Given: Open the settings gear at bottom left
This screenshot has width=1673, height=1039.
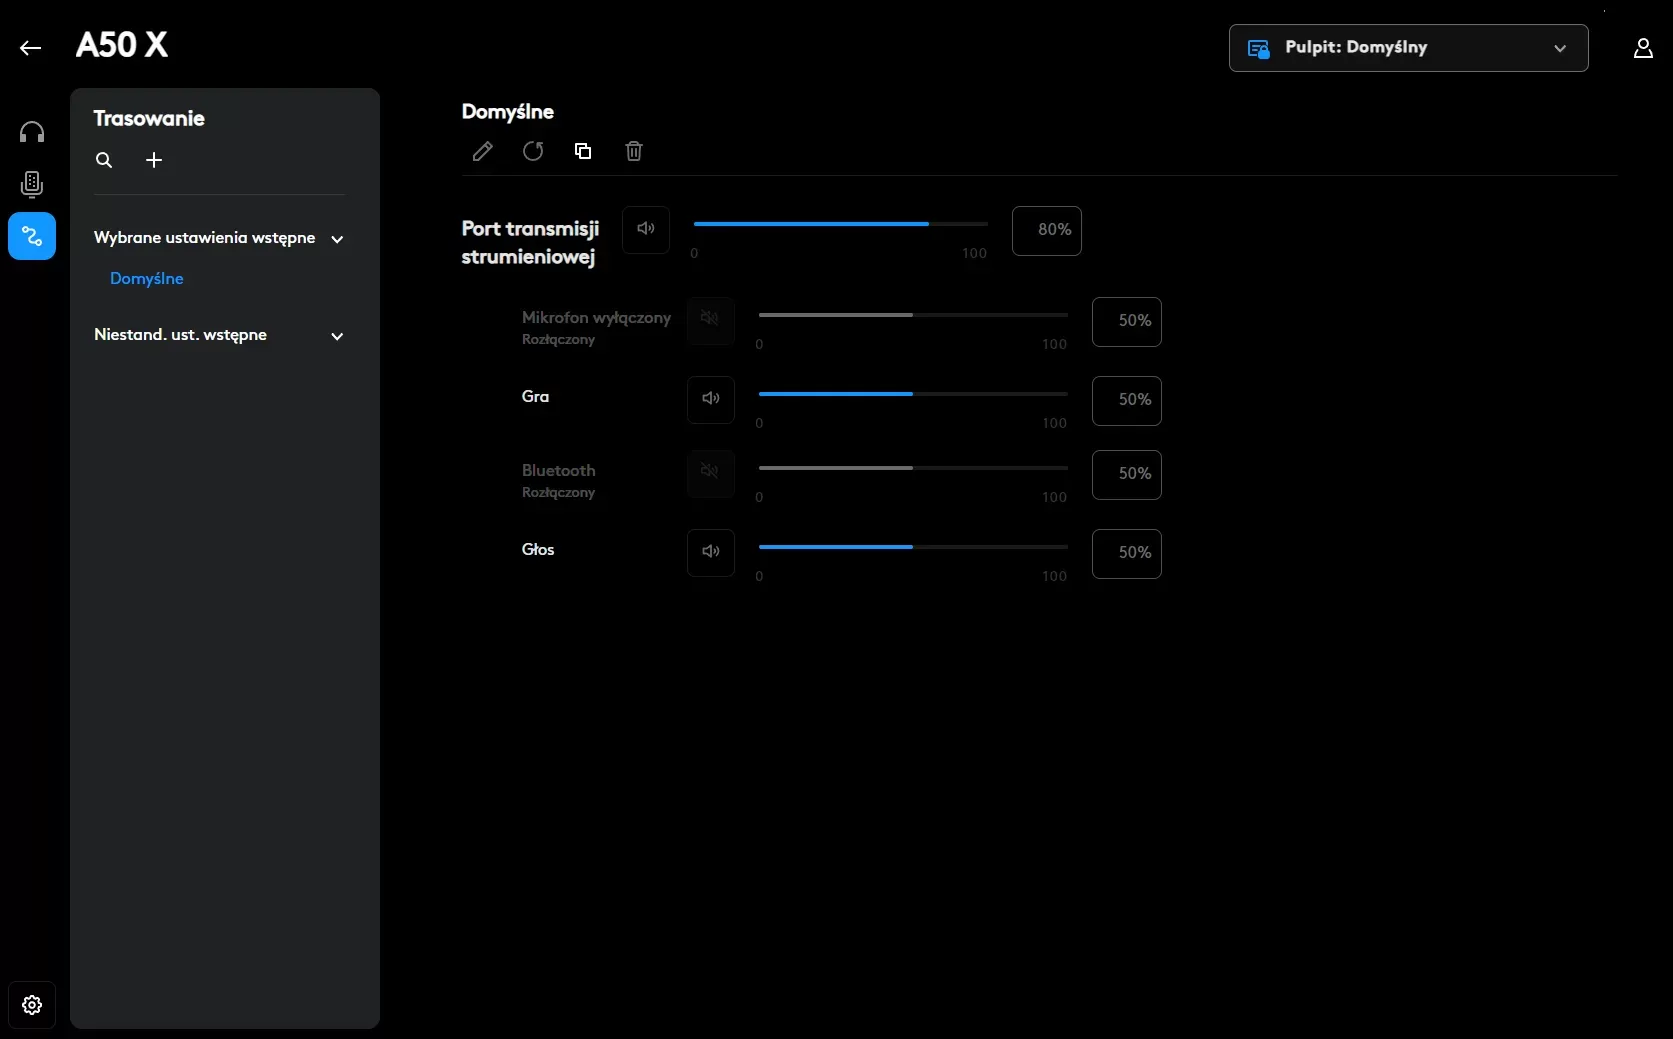Looking at the screenshot, I should pyautogui.click(x=32, y=1005).
